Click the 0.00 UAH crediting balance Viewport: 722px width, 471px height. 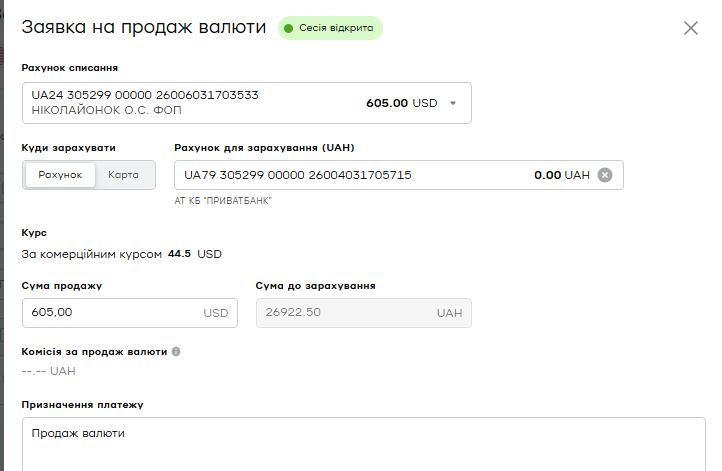[562, 175]
